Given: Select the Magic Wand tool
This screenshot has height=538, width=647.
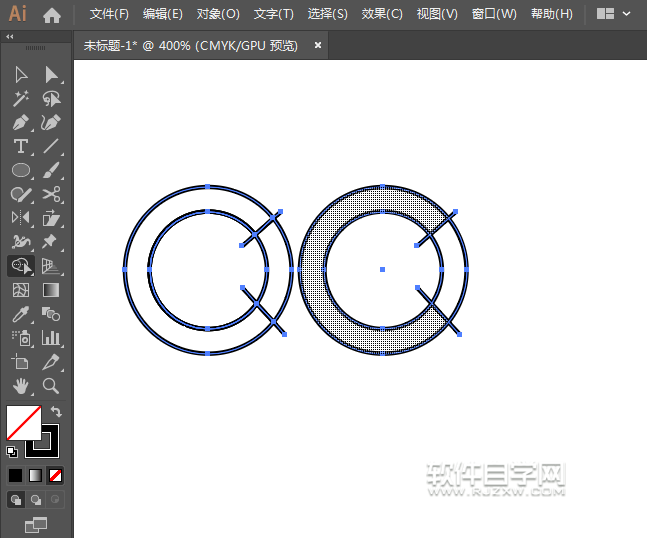Looking at the screenshot, I should click(x=21, y=99).
